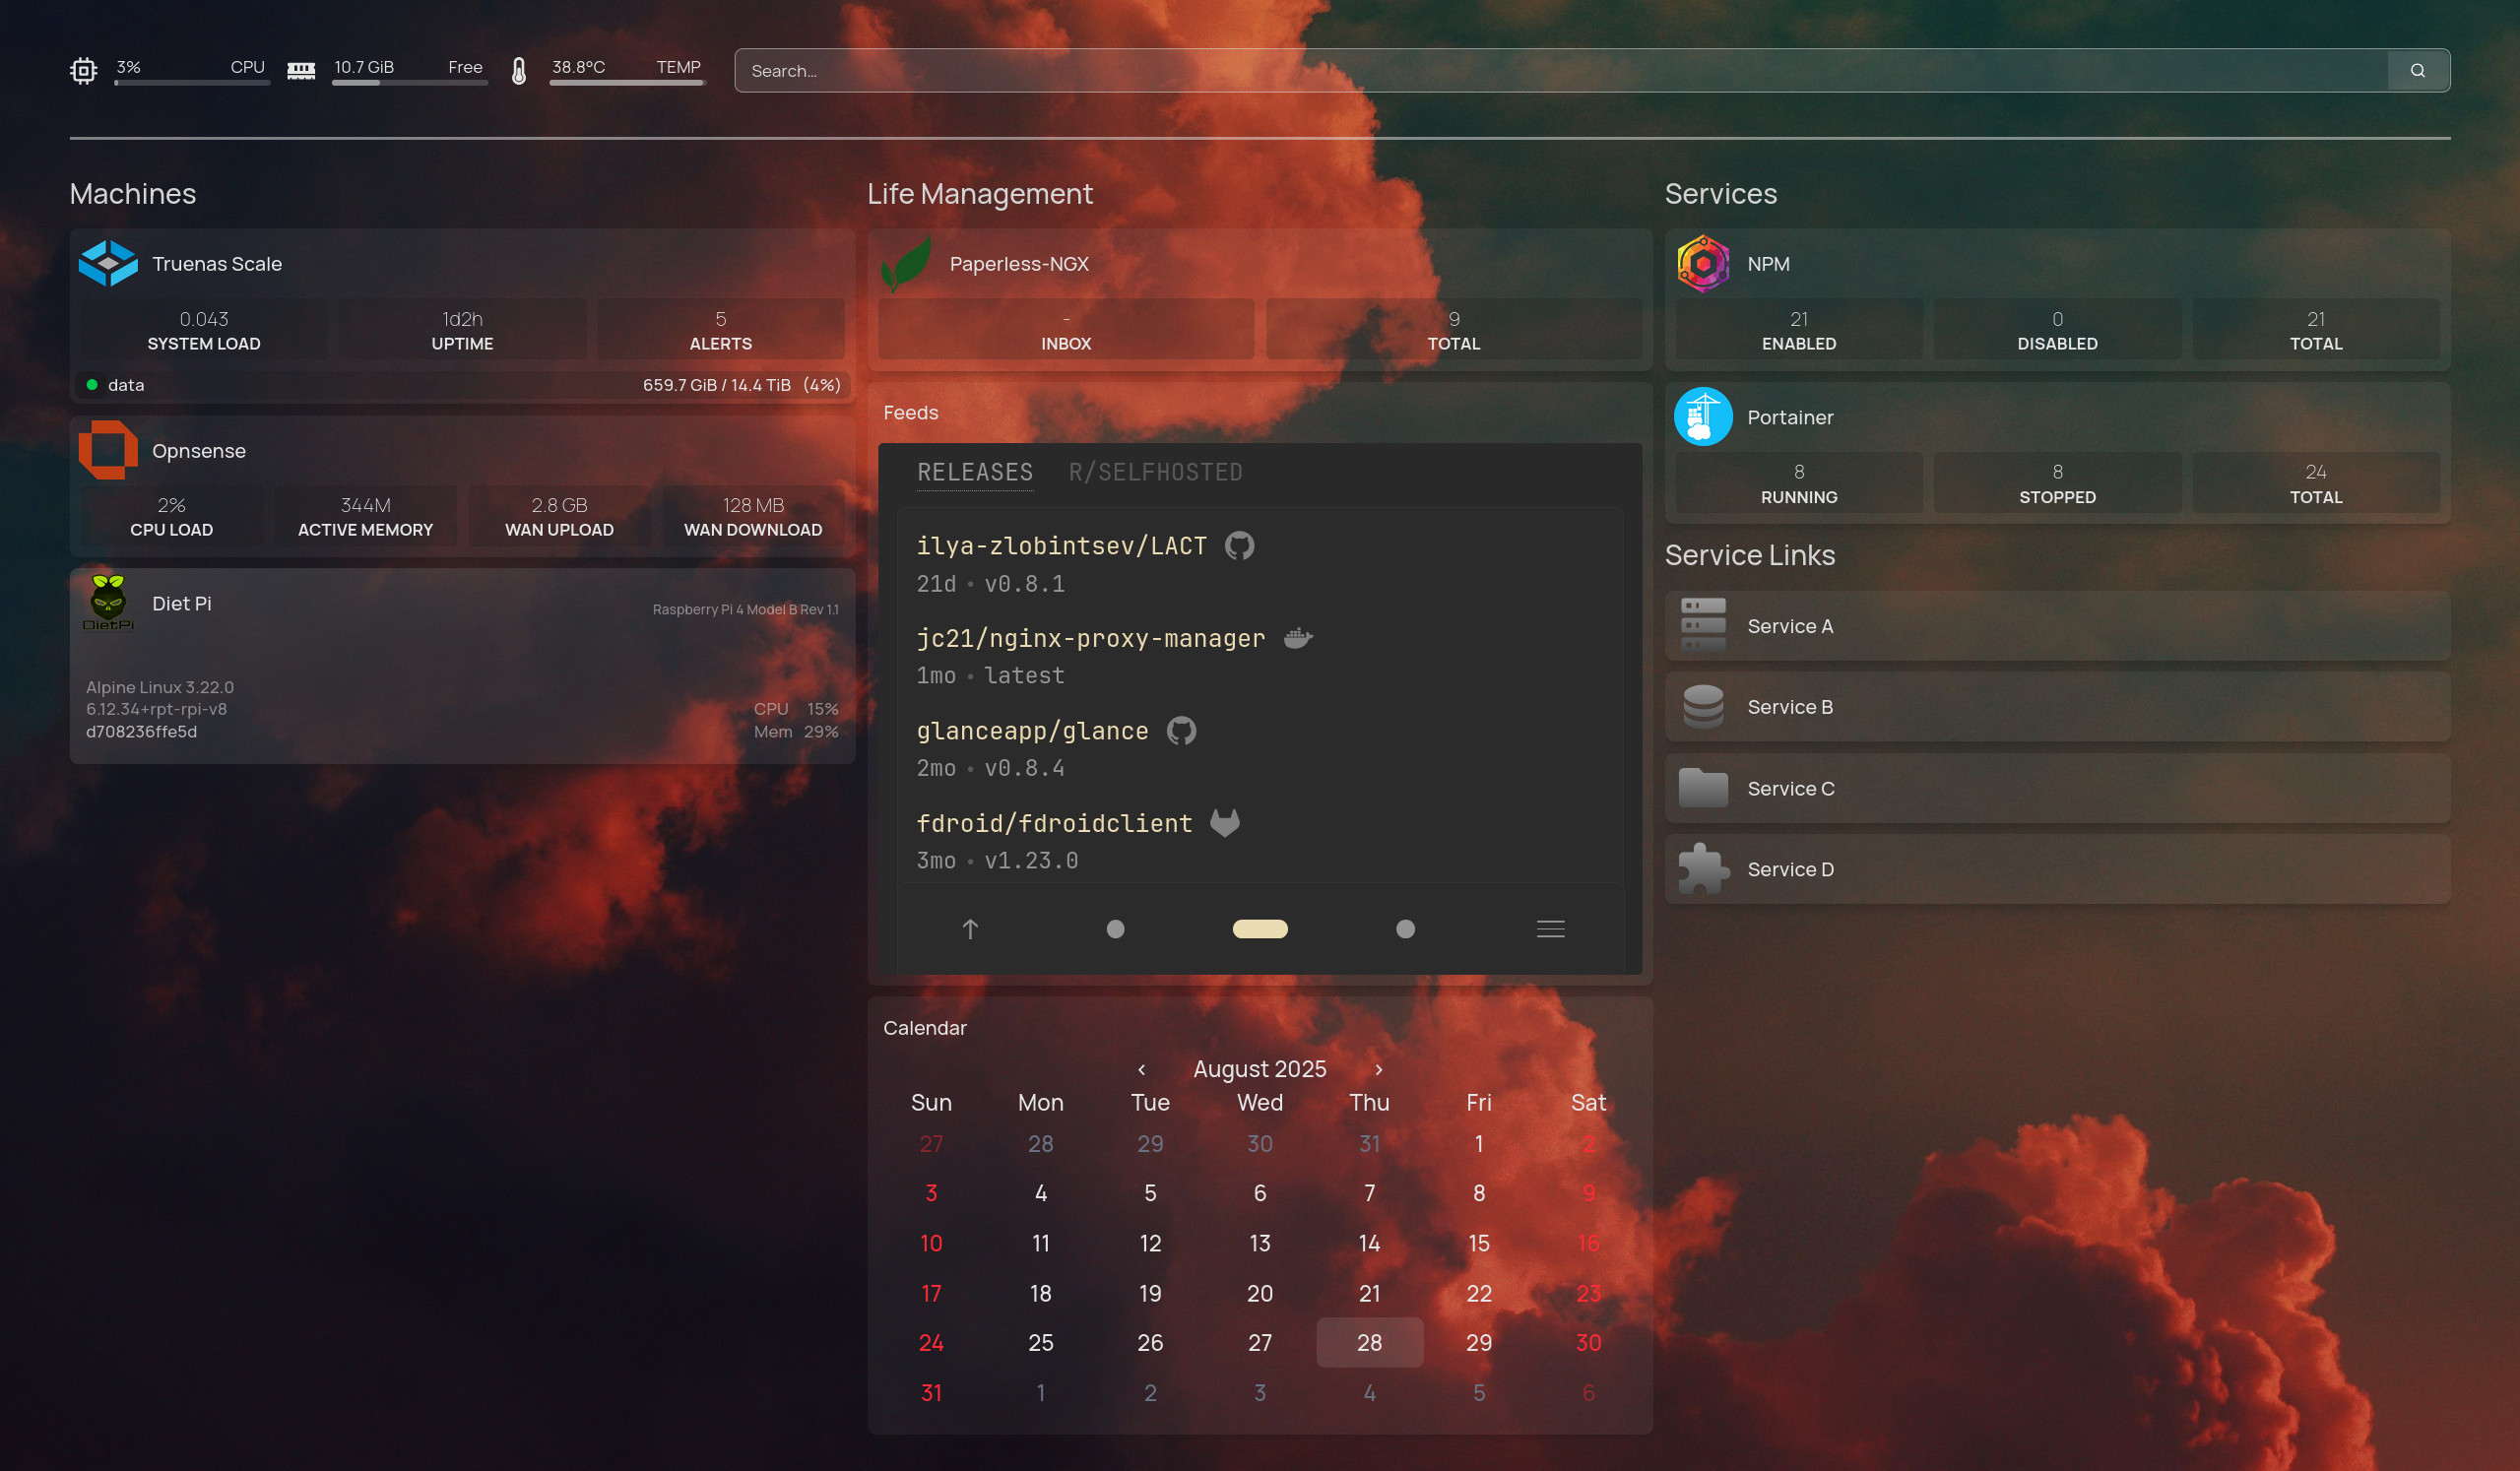Click the August 2025 month title
This screenshot has height=1471, width=2520.
click(1260, 1069)
